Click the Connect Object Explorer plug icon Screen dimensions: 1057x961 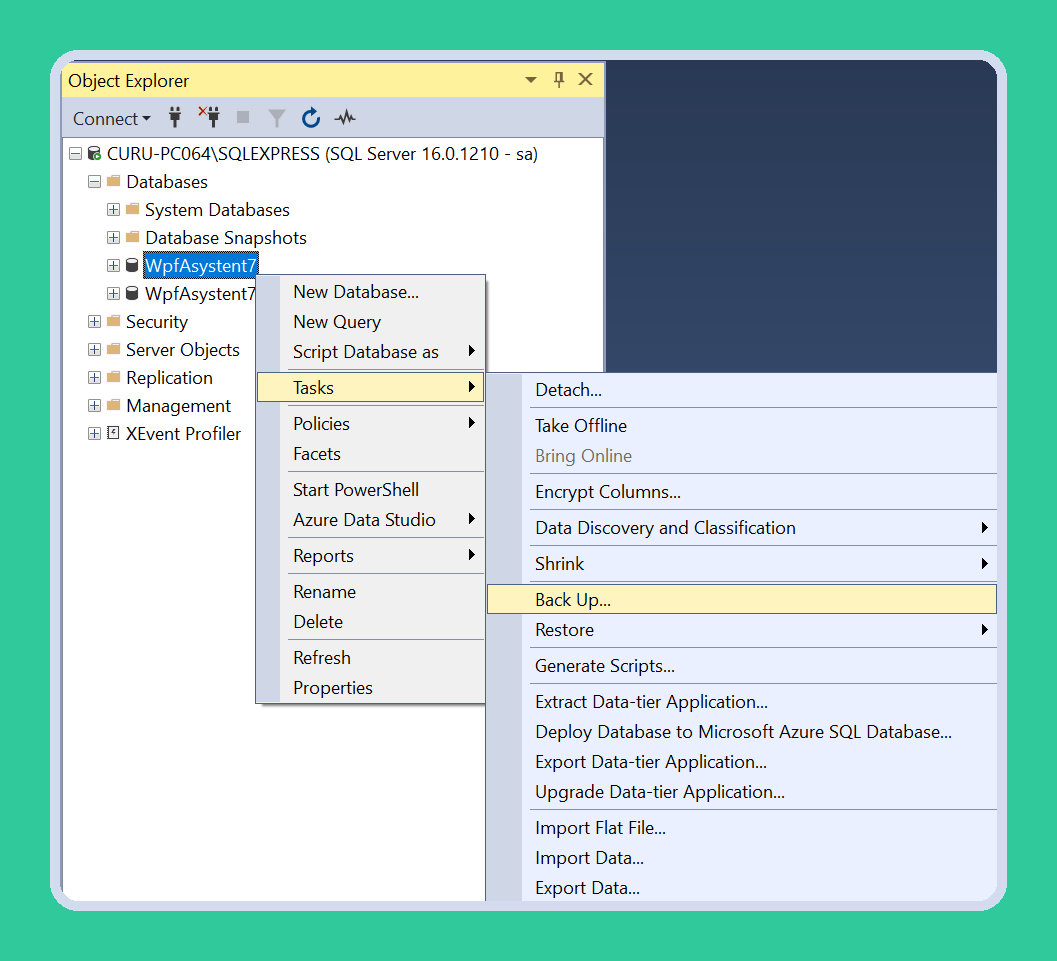click(x=175, y=118)
